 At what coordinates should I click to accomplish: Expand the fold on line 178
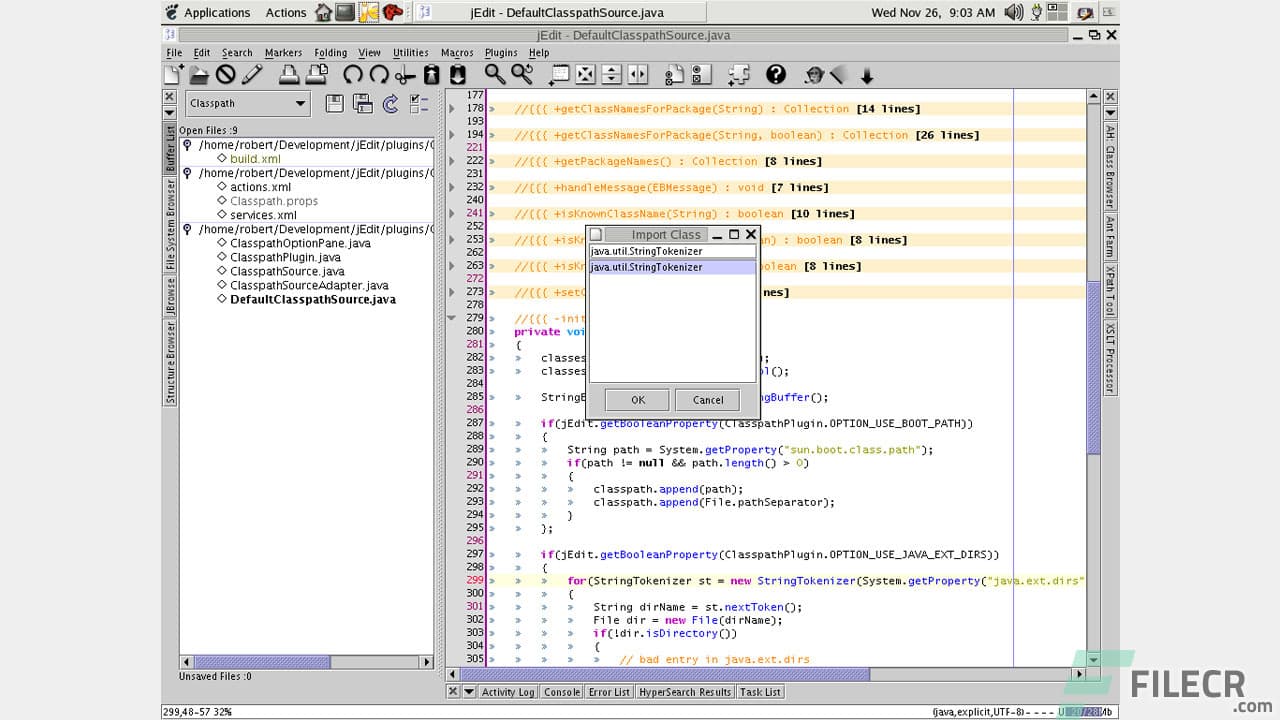tap(452, 108)
